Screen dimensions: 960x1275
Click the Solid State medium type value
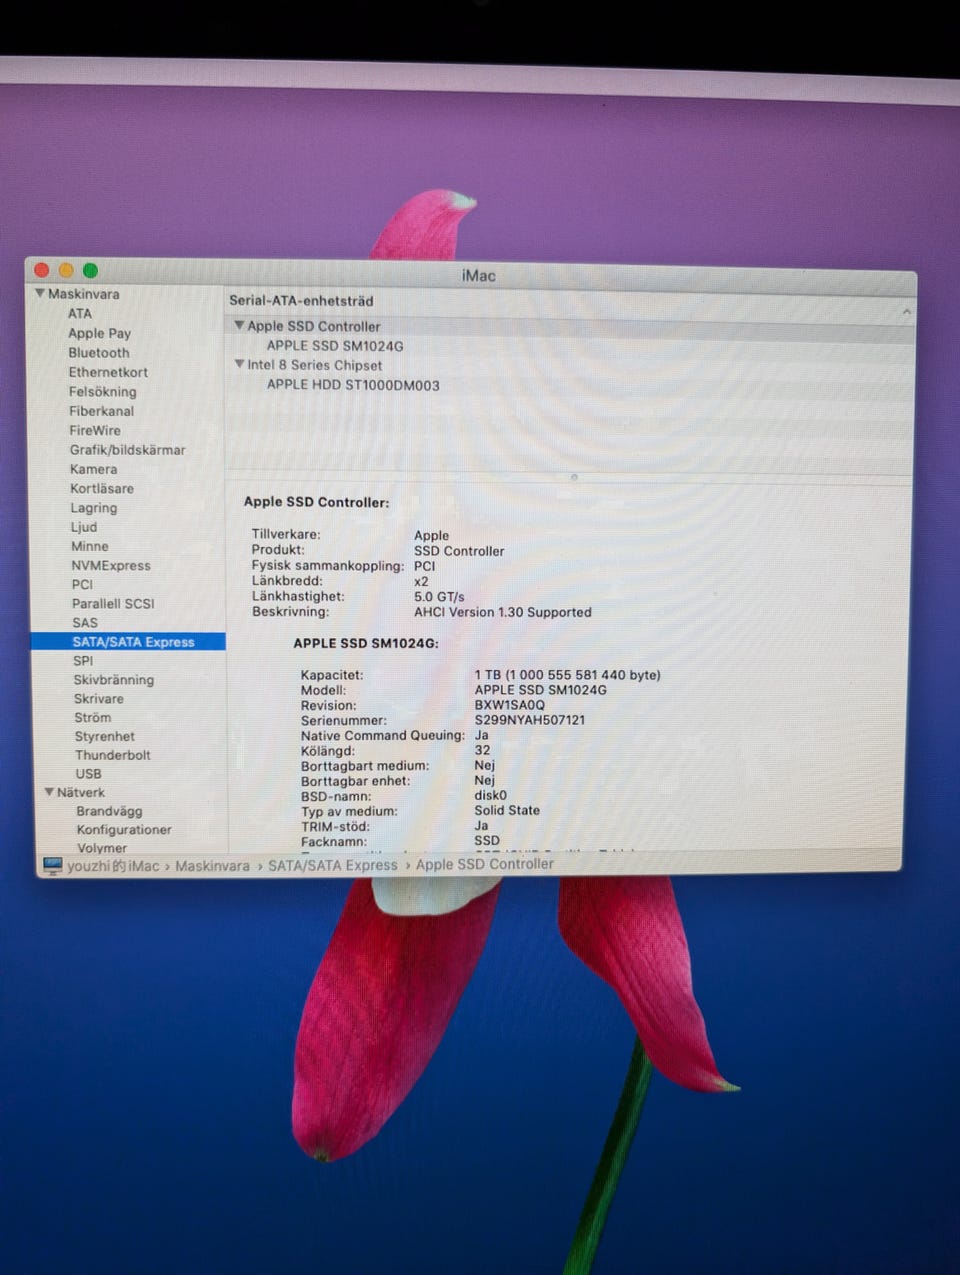[x=507, y=810]
